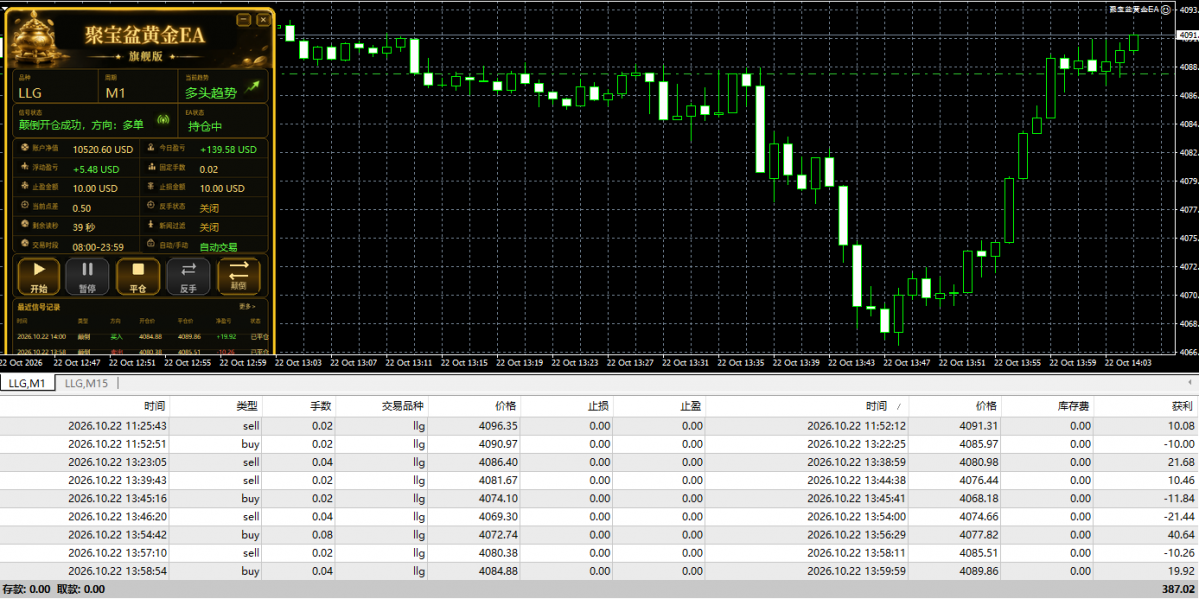Minimize the 聚宝盆黄金EA panel

[243, 20]
